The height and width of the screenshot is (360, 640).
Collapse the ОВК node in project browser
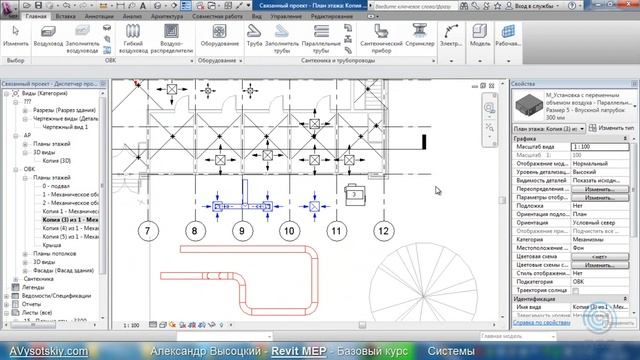click(x=16, y=169)
